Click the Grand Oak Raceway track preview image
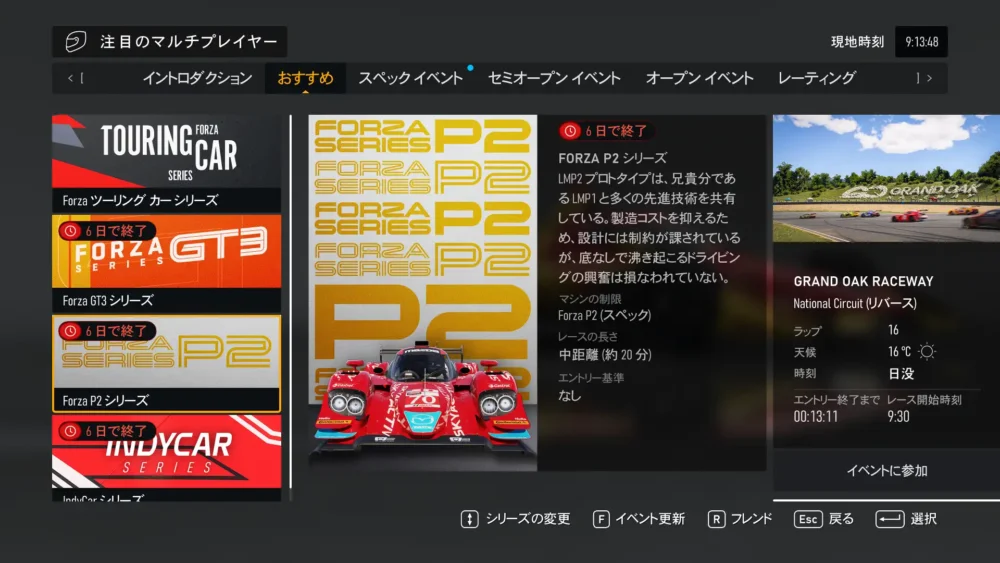 coord(886,179)
